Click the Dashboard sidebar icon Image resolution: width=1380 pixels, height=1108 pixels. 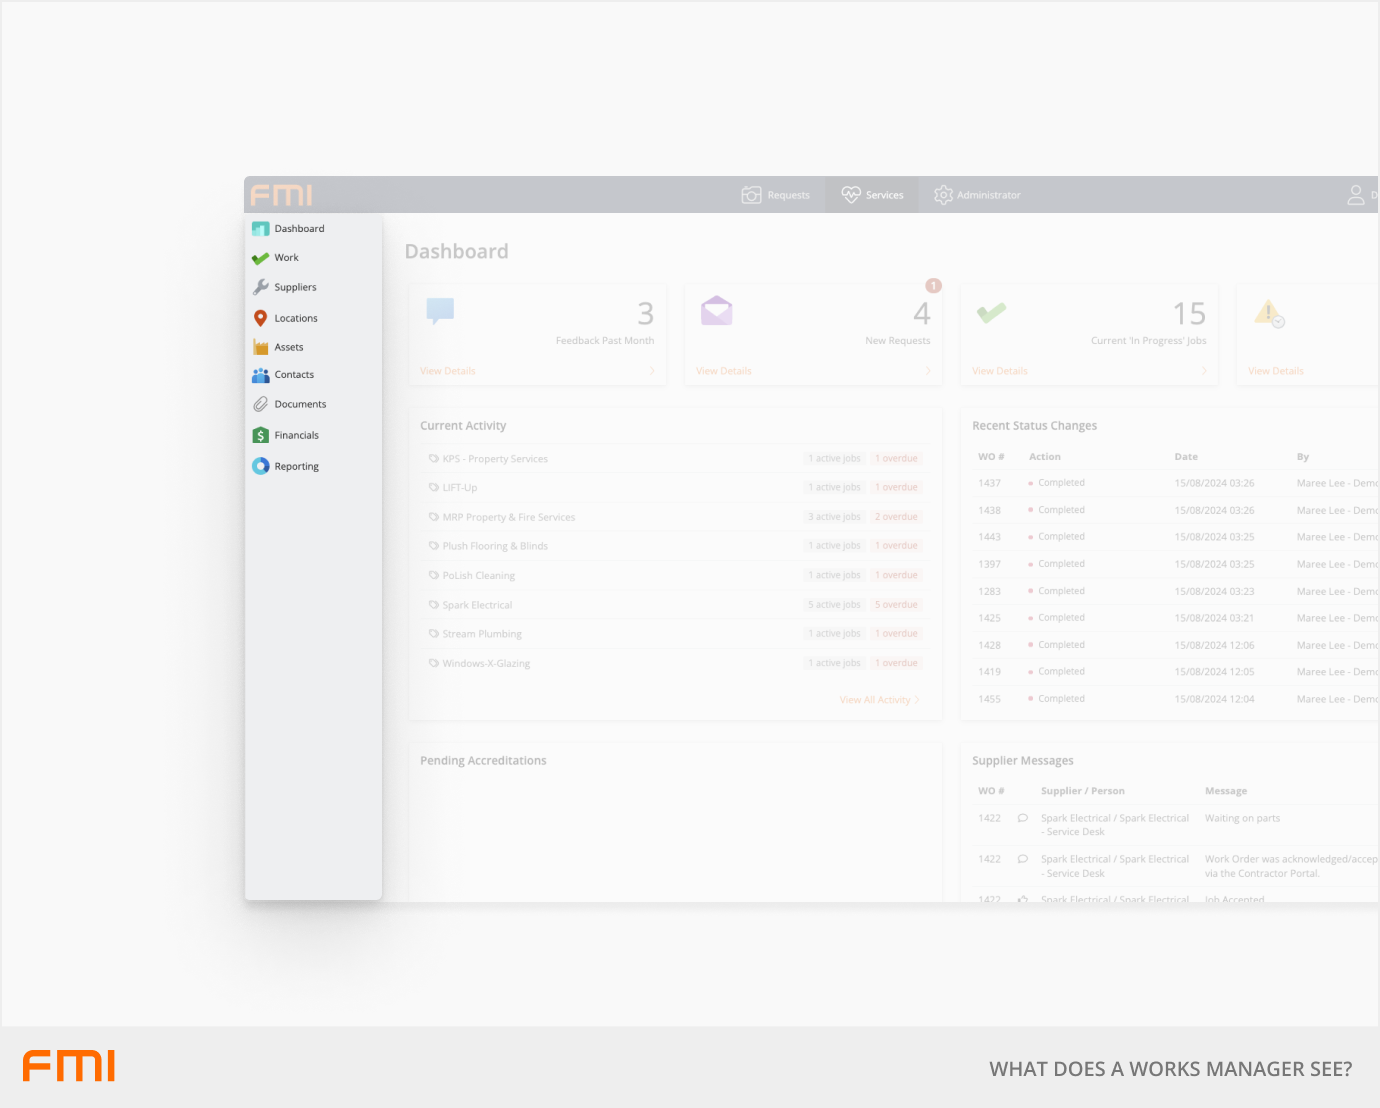point(260,229)
